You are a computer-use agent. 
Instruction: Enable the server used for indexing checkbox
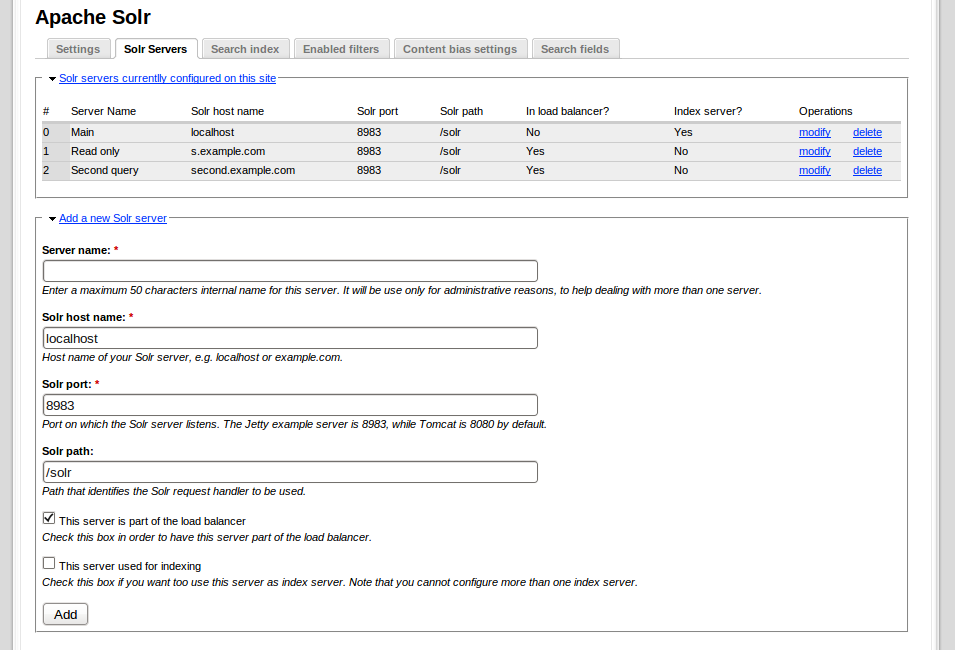tap(49, 564)
